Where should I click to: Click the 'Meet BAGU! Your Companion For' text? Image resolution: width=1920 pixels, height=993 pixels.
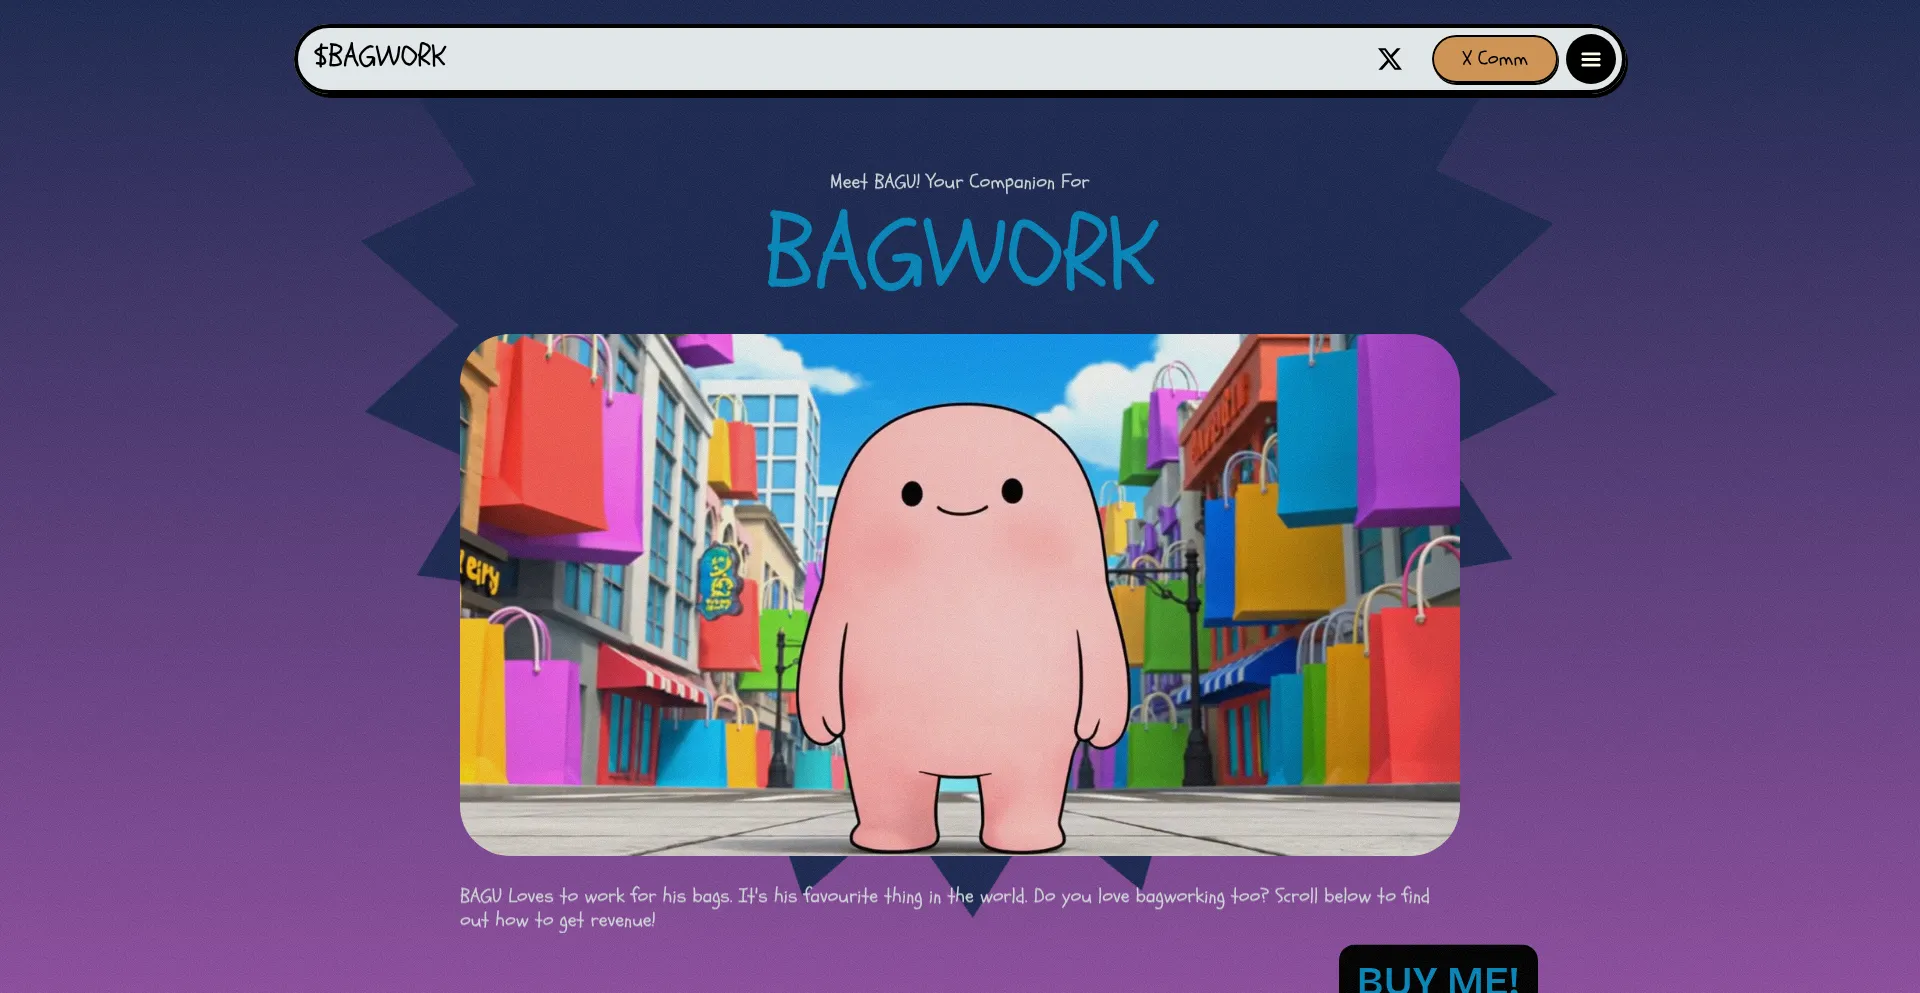pos(958,182)
